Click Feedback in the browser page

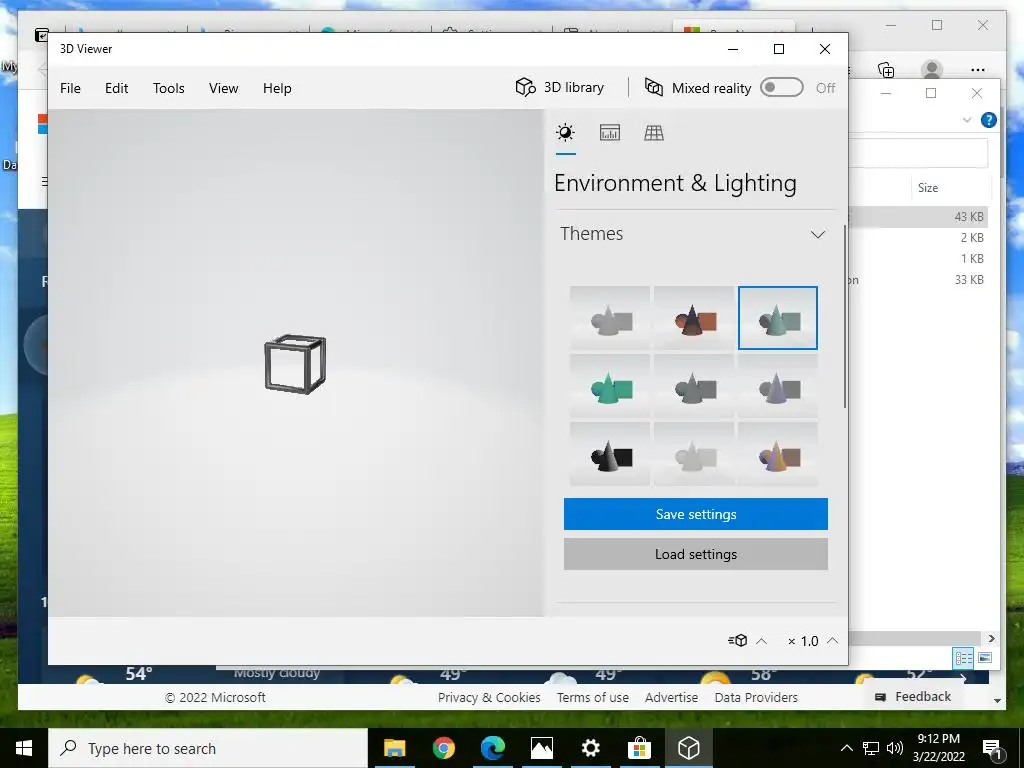click(x=912, y=697)
